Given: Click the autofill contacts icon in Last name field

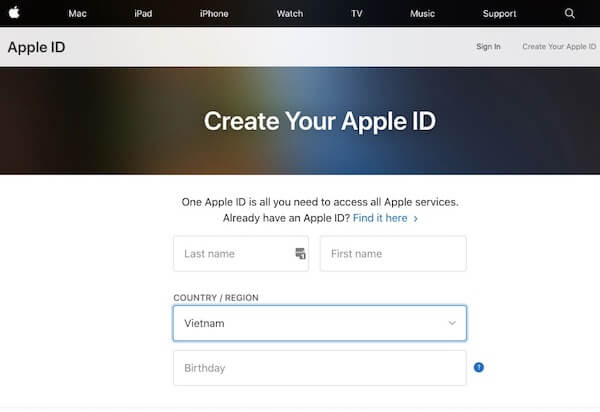Looking at the screenshot, I should (300, 254).
